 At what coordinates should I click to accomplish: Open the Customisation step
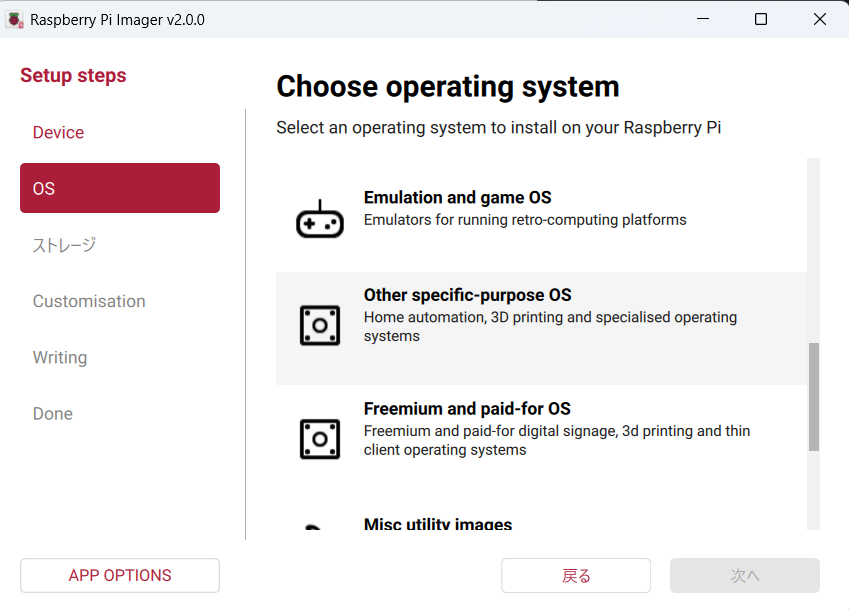point(89,301)
